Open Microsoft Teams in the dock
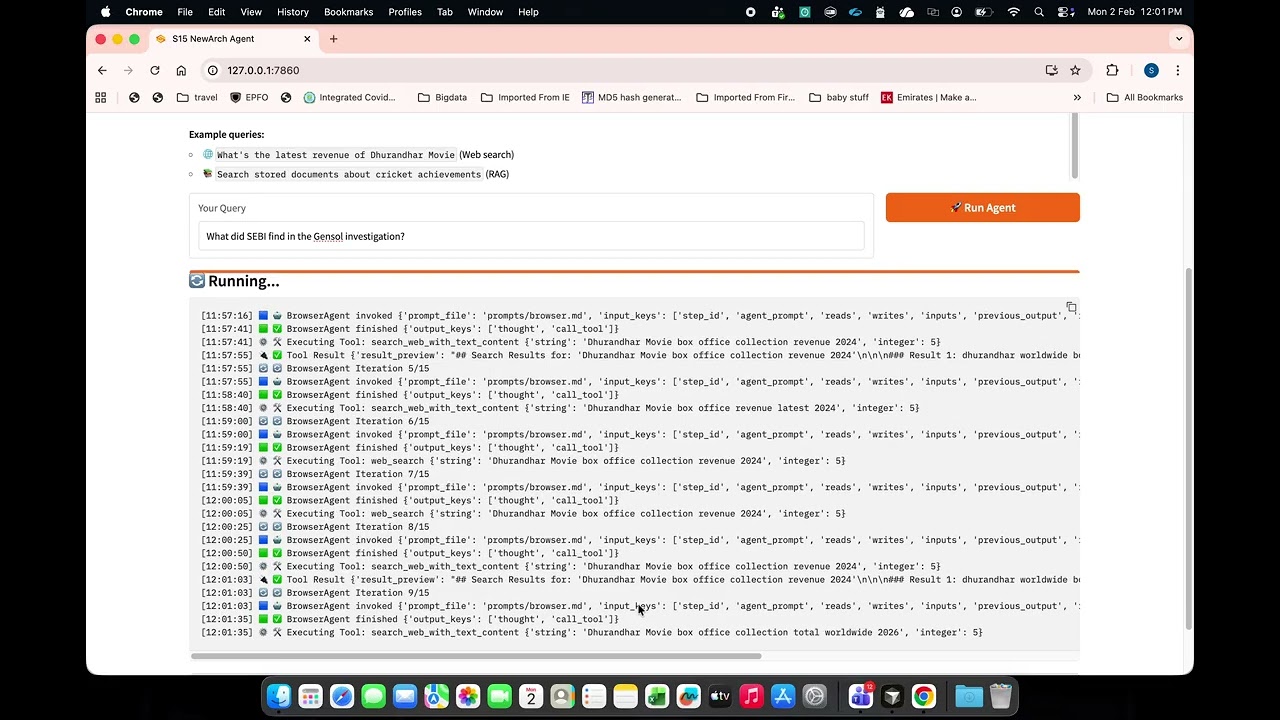The width and height of the screenshot is (1280, 720). 860,696
